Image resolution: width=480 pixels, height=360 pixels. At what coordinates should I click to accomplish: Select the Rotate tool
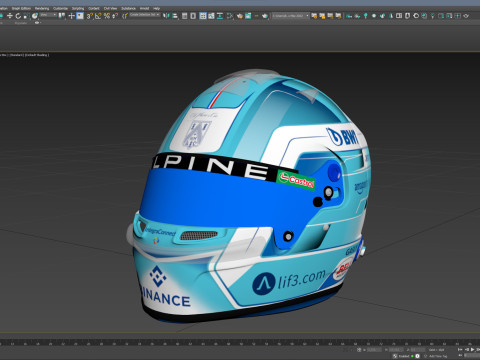[18, 16]
